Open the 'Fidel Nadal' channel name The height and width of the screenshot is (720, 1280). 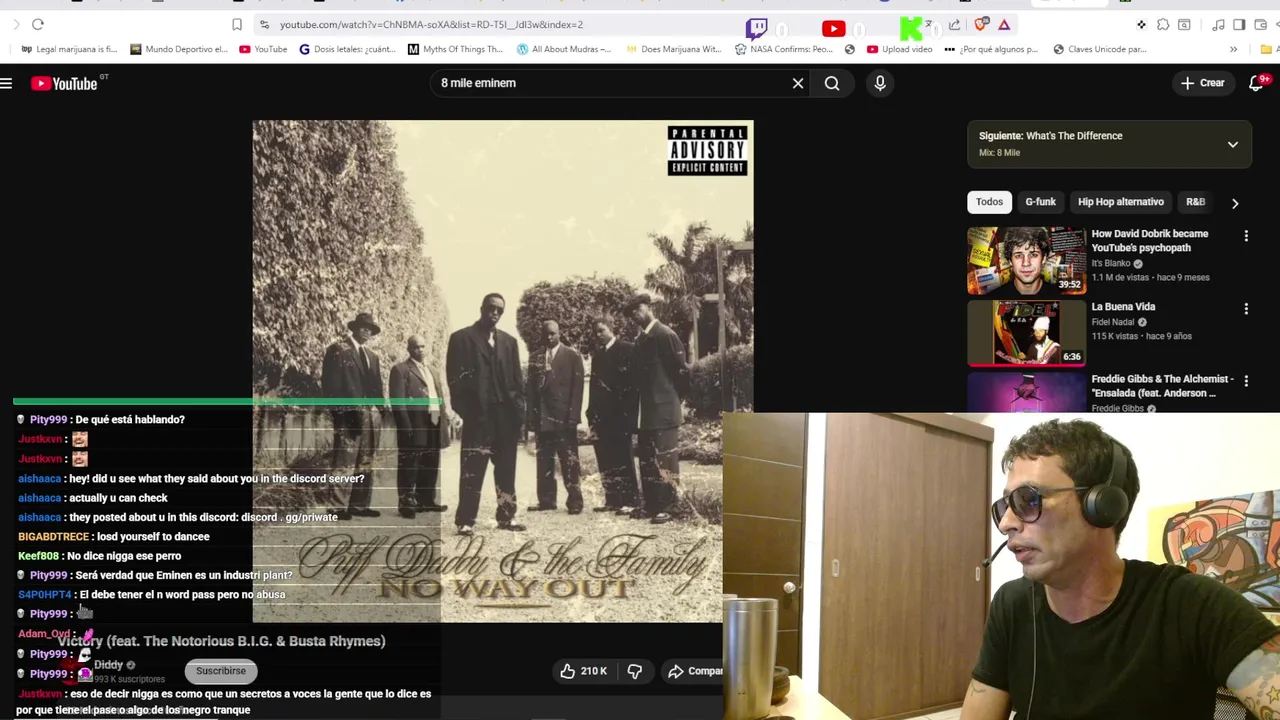tap(1113, 322)
